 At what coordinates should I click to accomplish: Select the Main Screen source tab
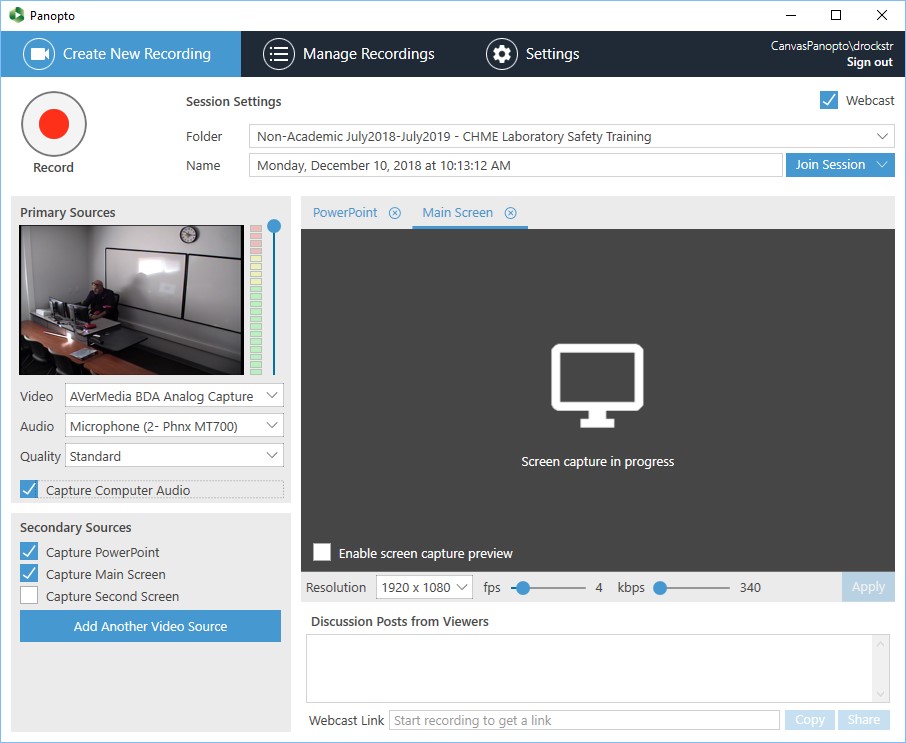pos(457,213)
